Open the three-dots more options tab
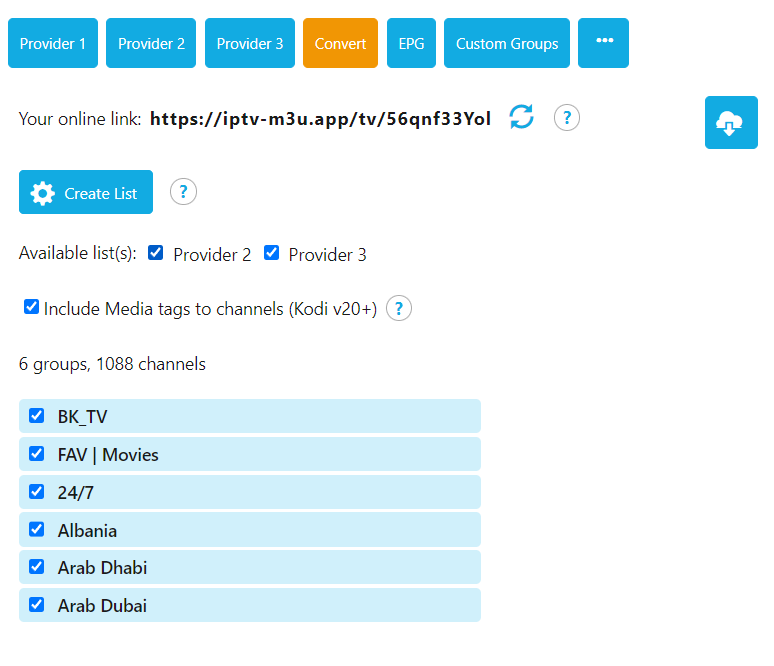Screen dimensions: 774x666 pyautogui.click(x=603, y=43)
